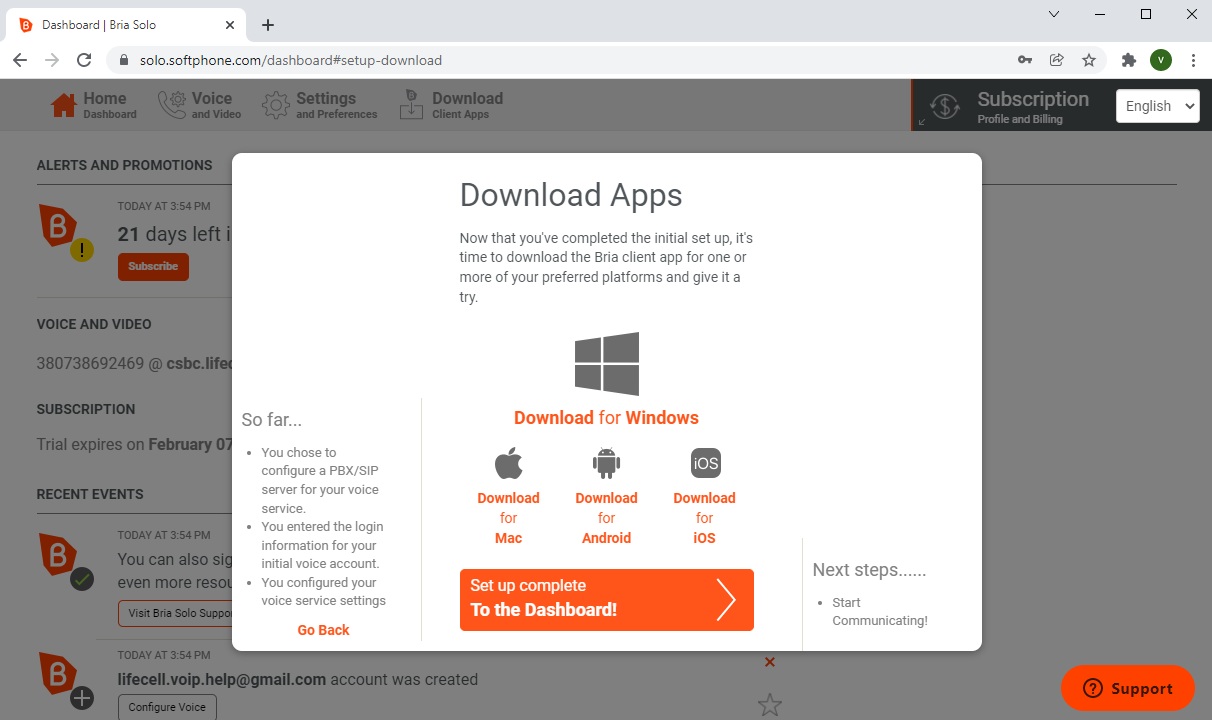
Task: Click the Visit Bria Solo Support button
Action: tap(175, 613)
